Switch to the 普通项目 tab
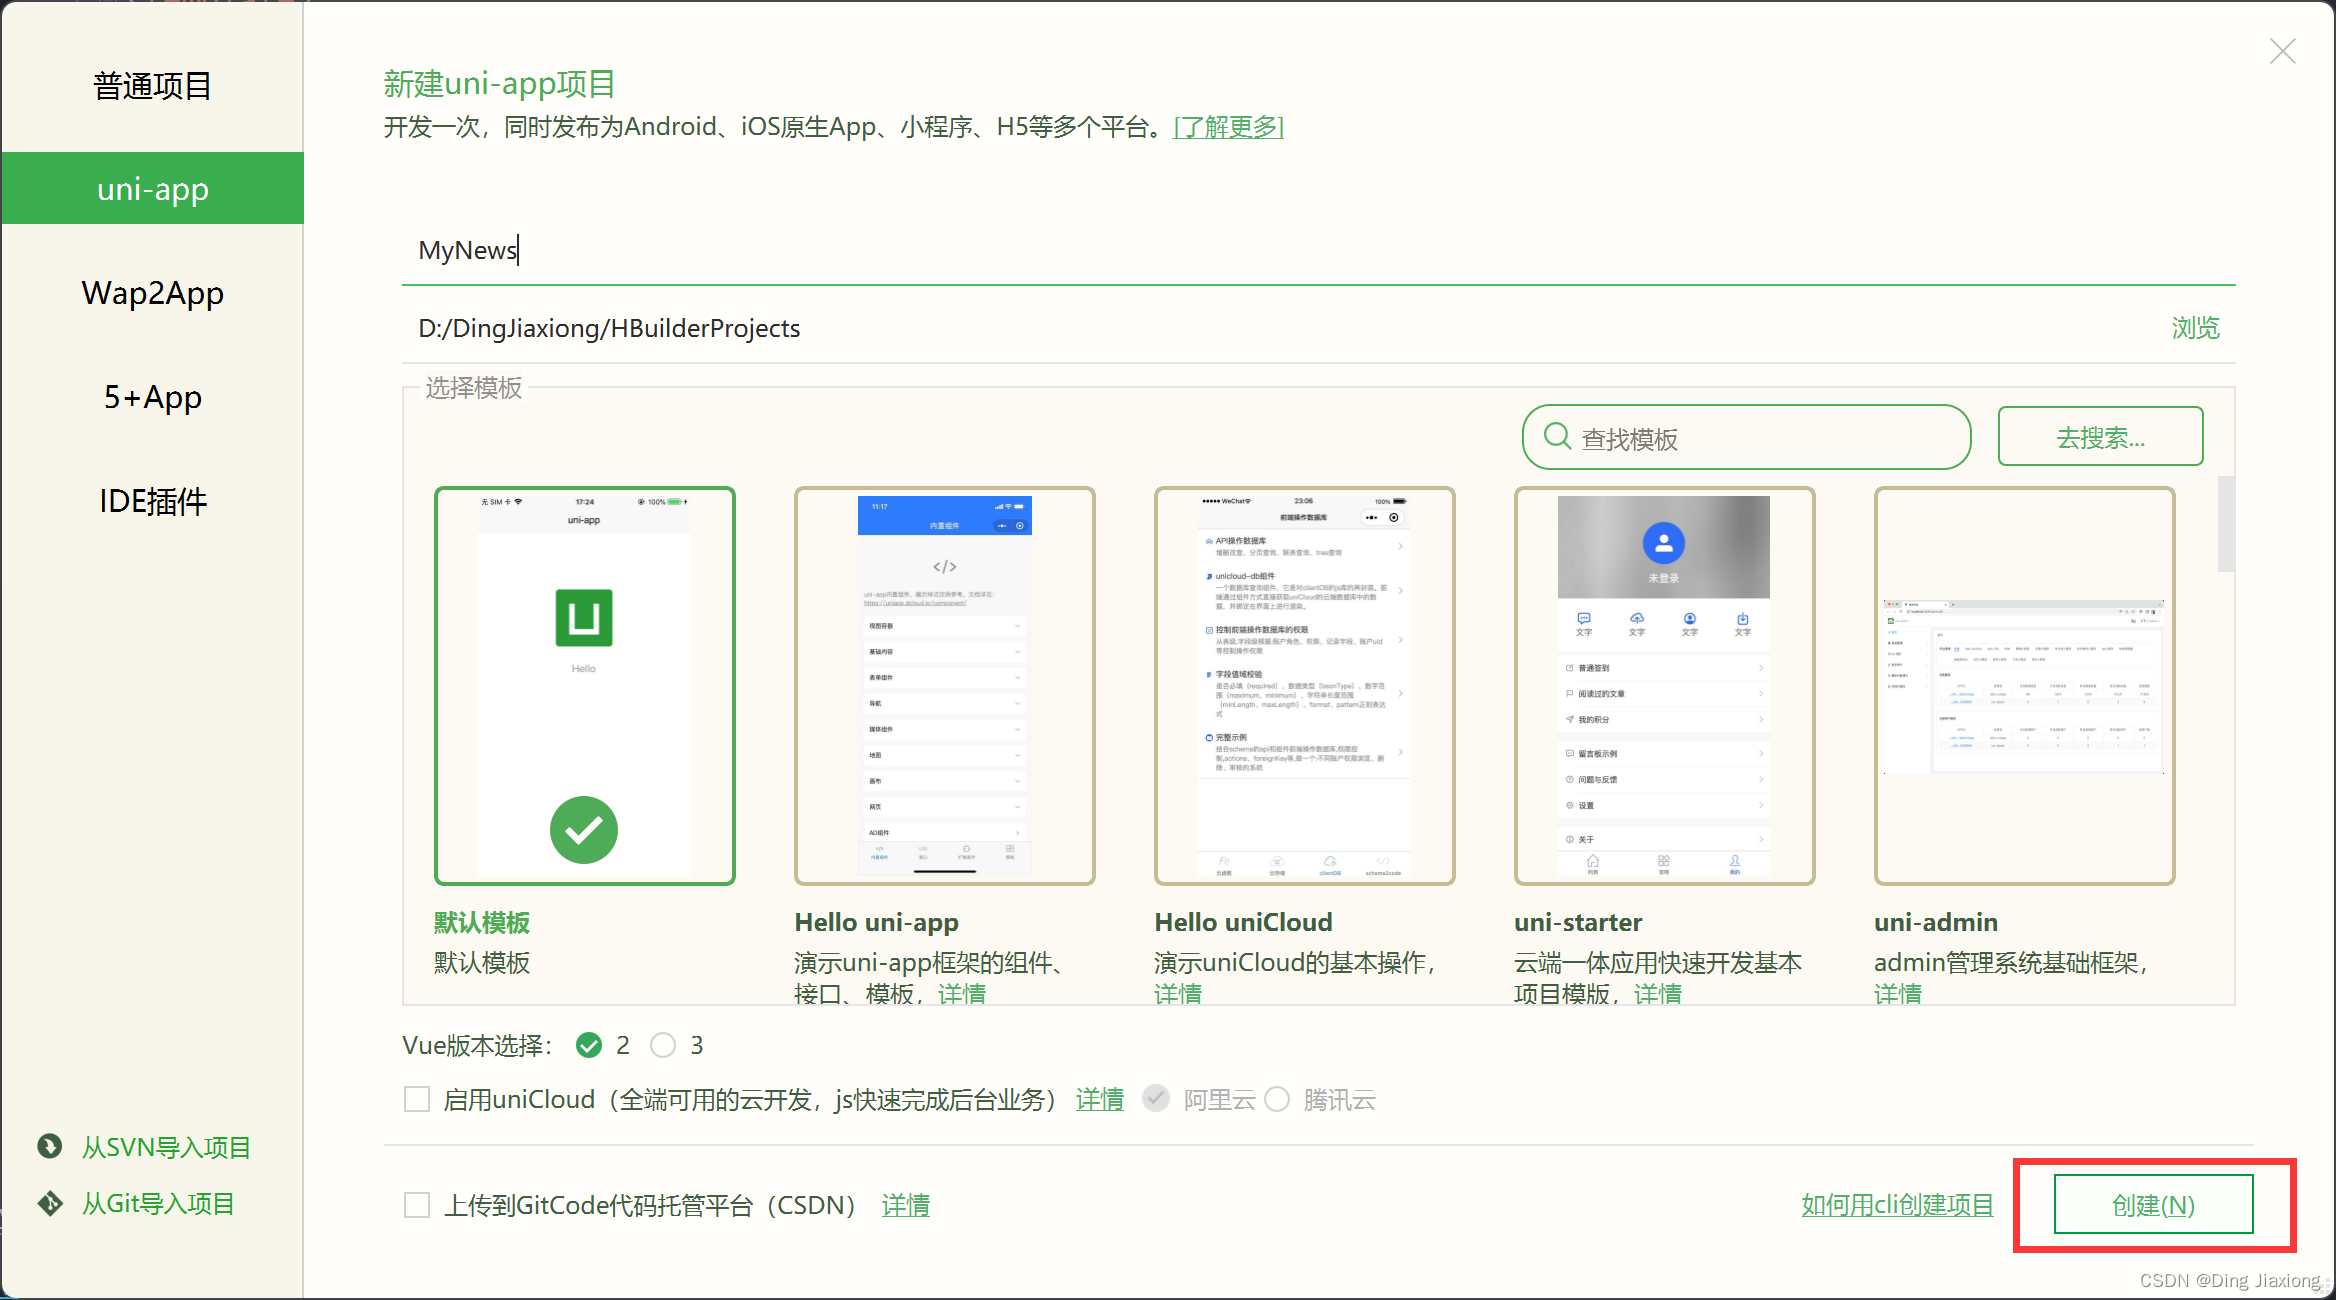This screenshot has height=1300, width=2336. pos(152,86)
